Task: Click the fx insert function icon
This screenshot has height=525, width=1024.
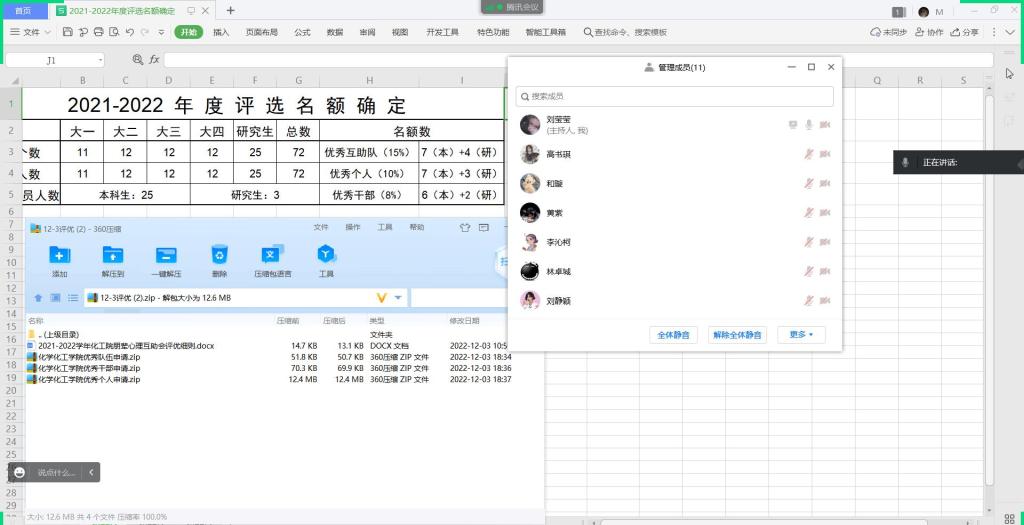Action: pos(154,60)
